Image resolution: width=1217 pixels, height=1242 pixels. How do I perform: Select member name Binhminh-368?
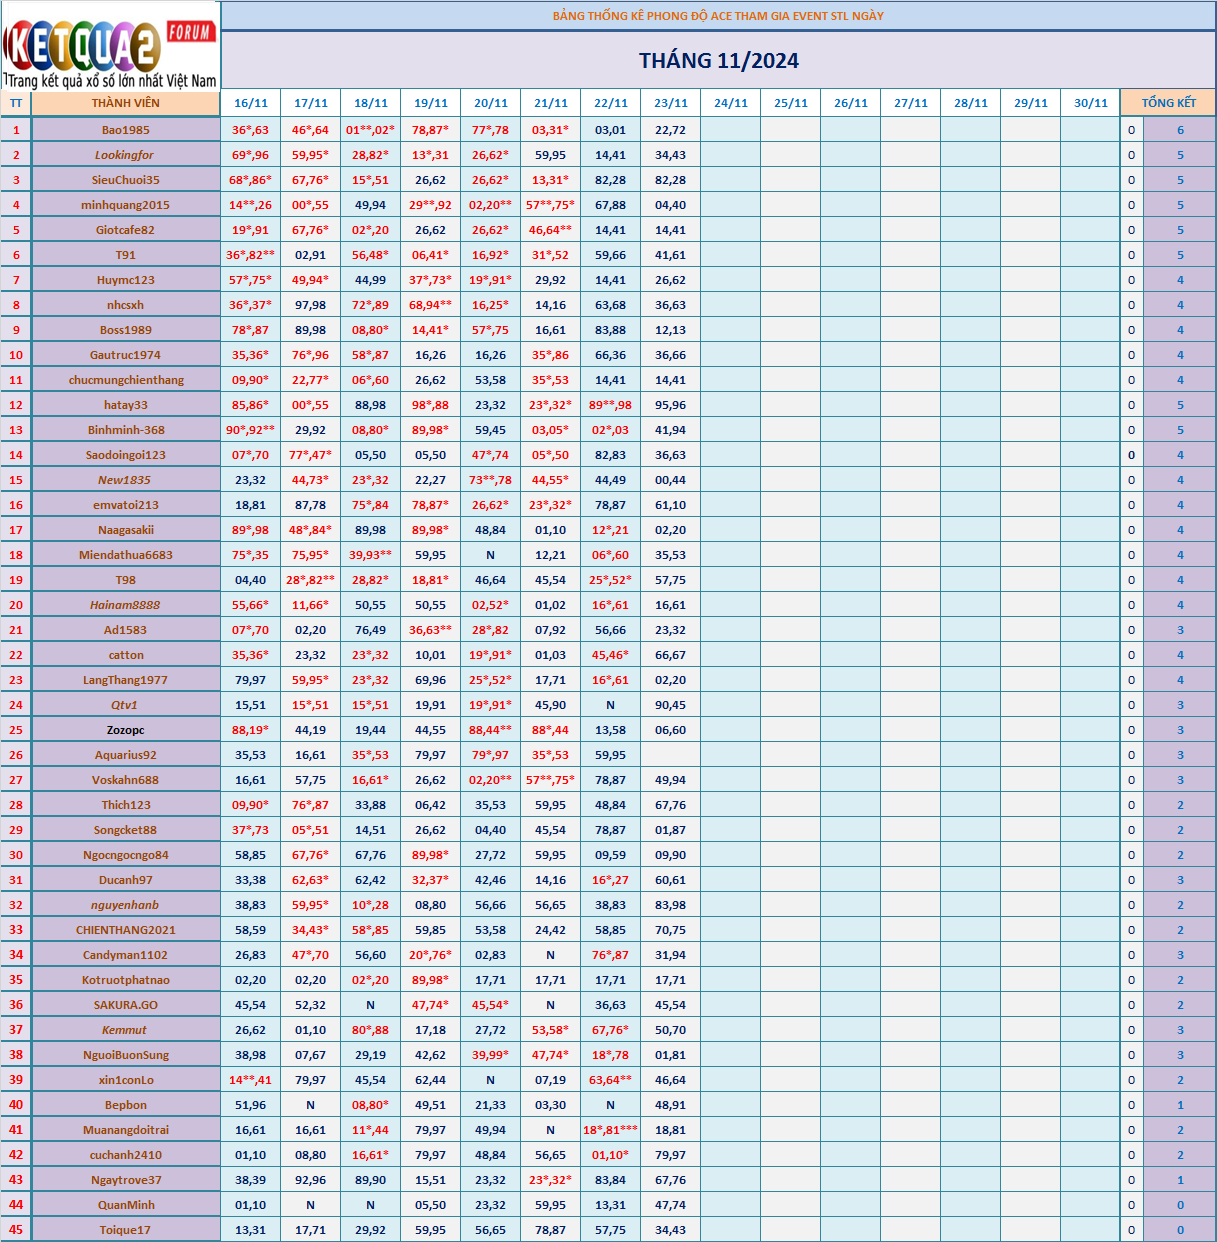pos(126,430)
